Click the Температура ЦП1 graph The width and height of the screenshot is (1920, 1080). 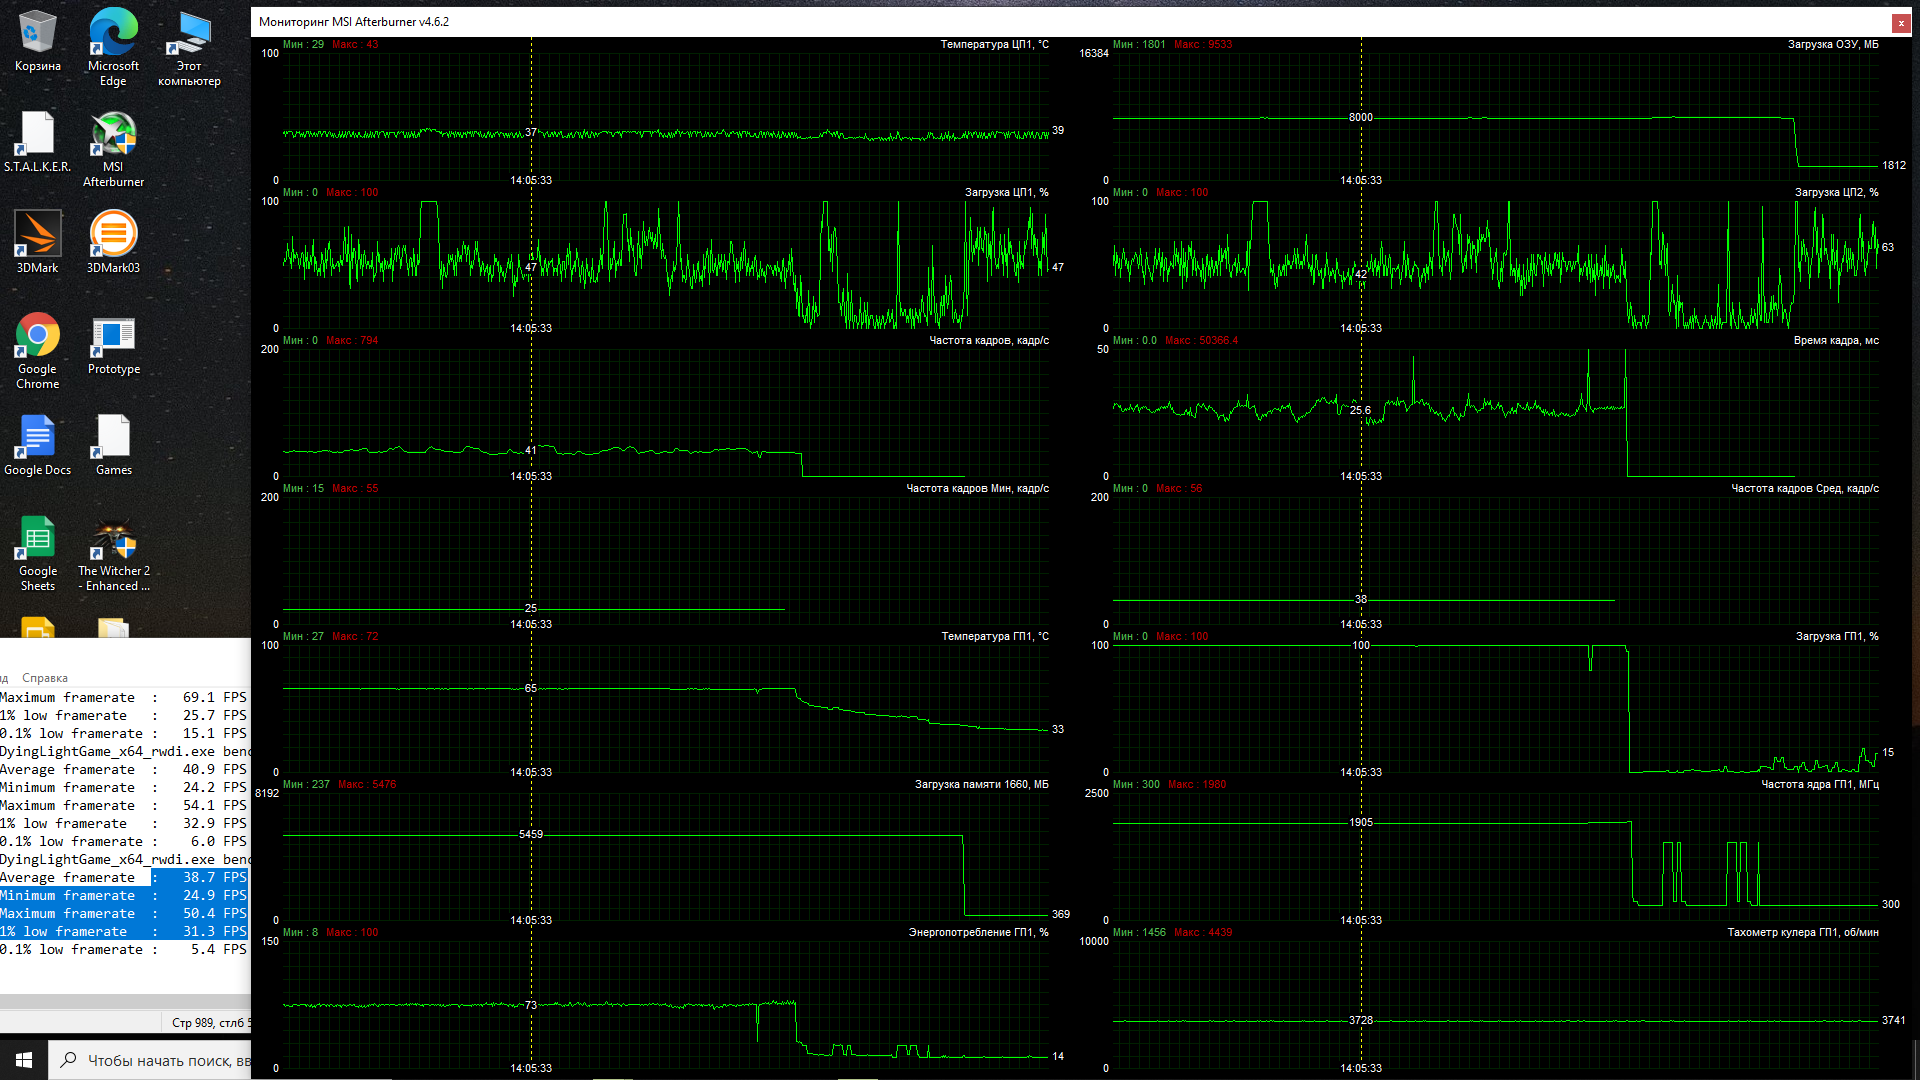click(x=665, y=115)
